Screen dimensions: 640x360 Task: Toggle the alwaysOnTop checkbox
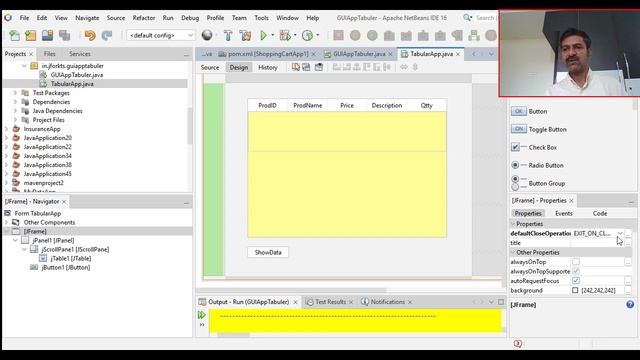coord(576,262)
